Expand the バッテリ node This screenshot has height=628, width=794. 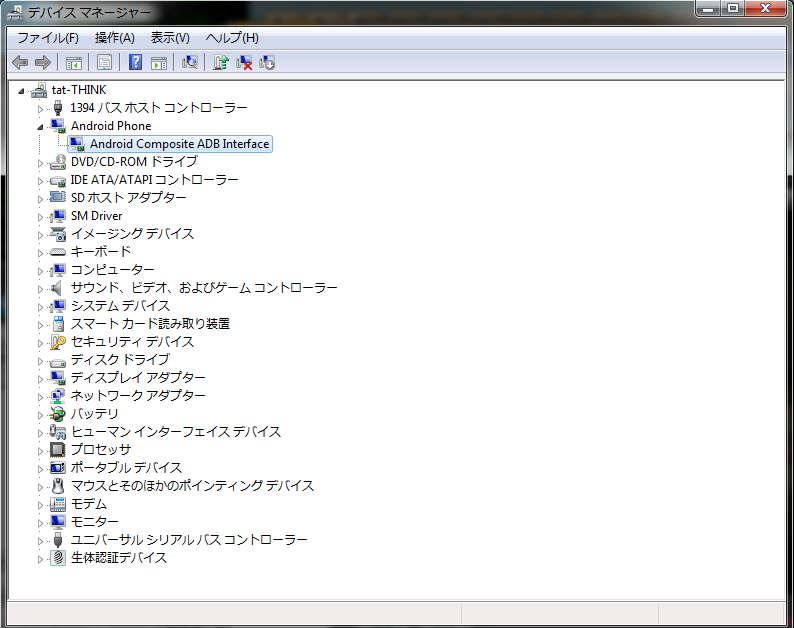point(40,415)
